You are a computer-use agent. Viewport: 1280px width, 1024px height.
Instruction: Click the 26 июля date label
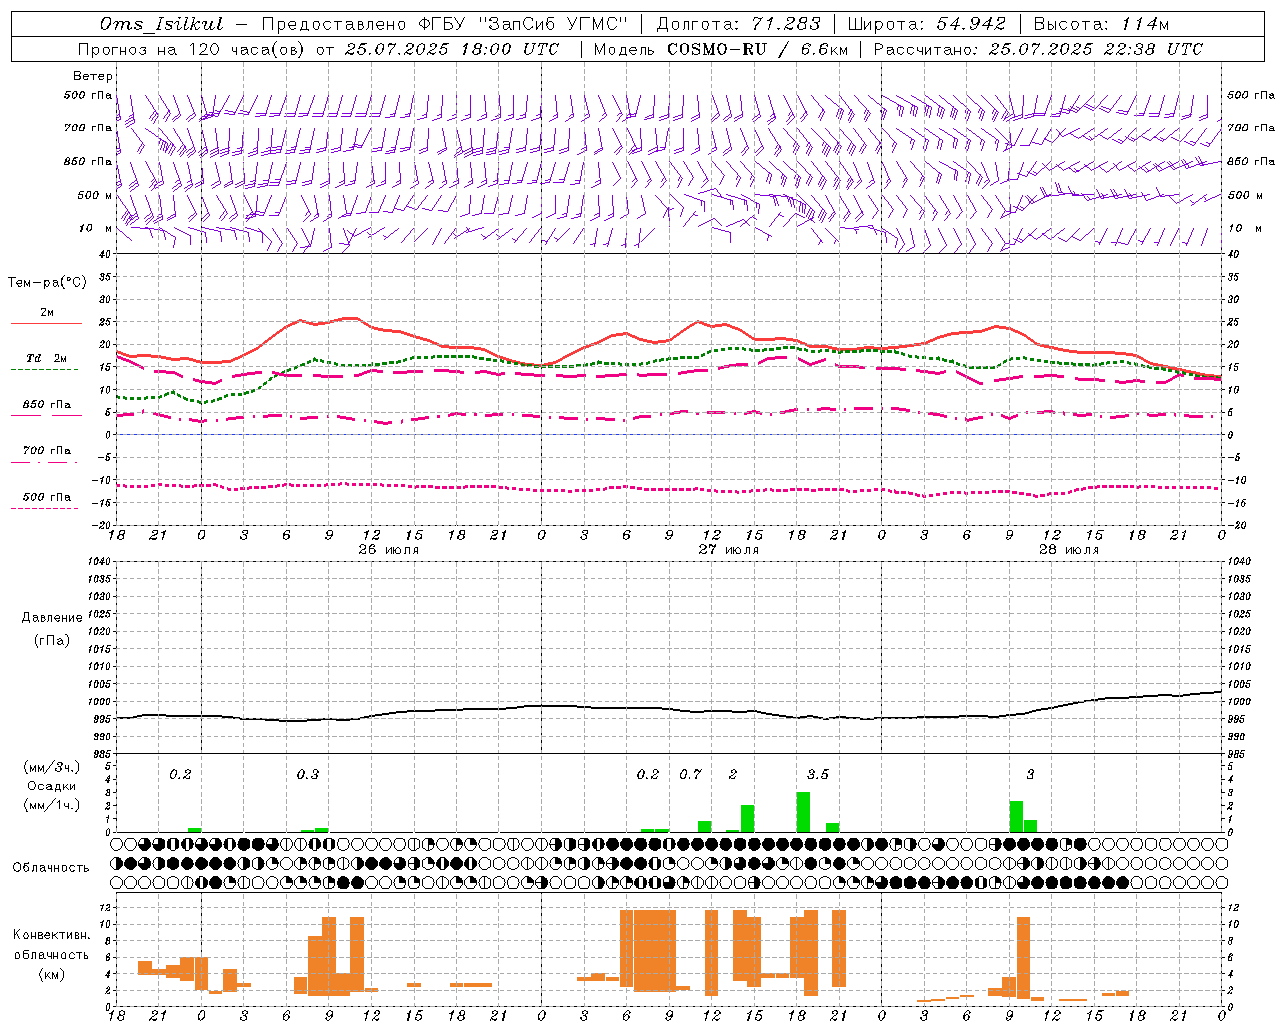(388, 550)
